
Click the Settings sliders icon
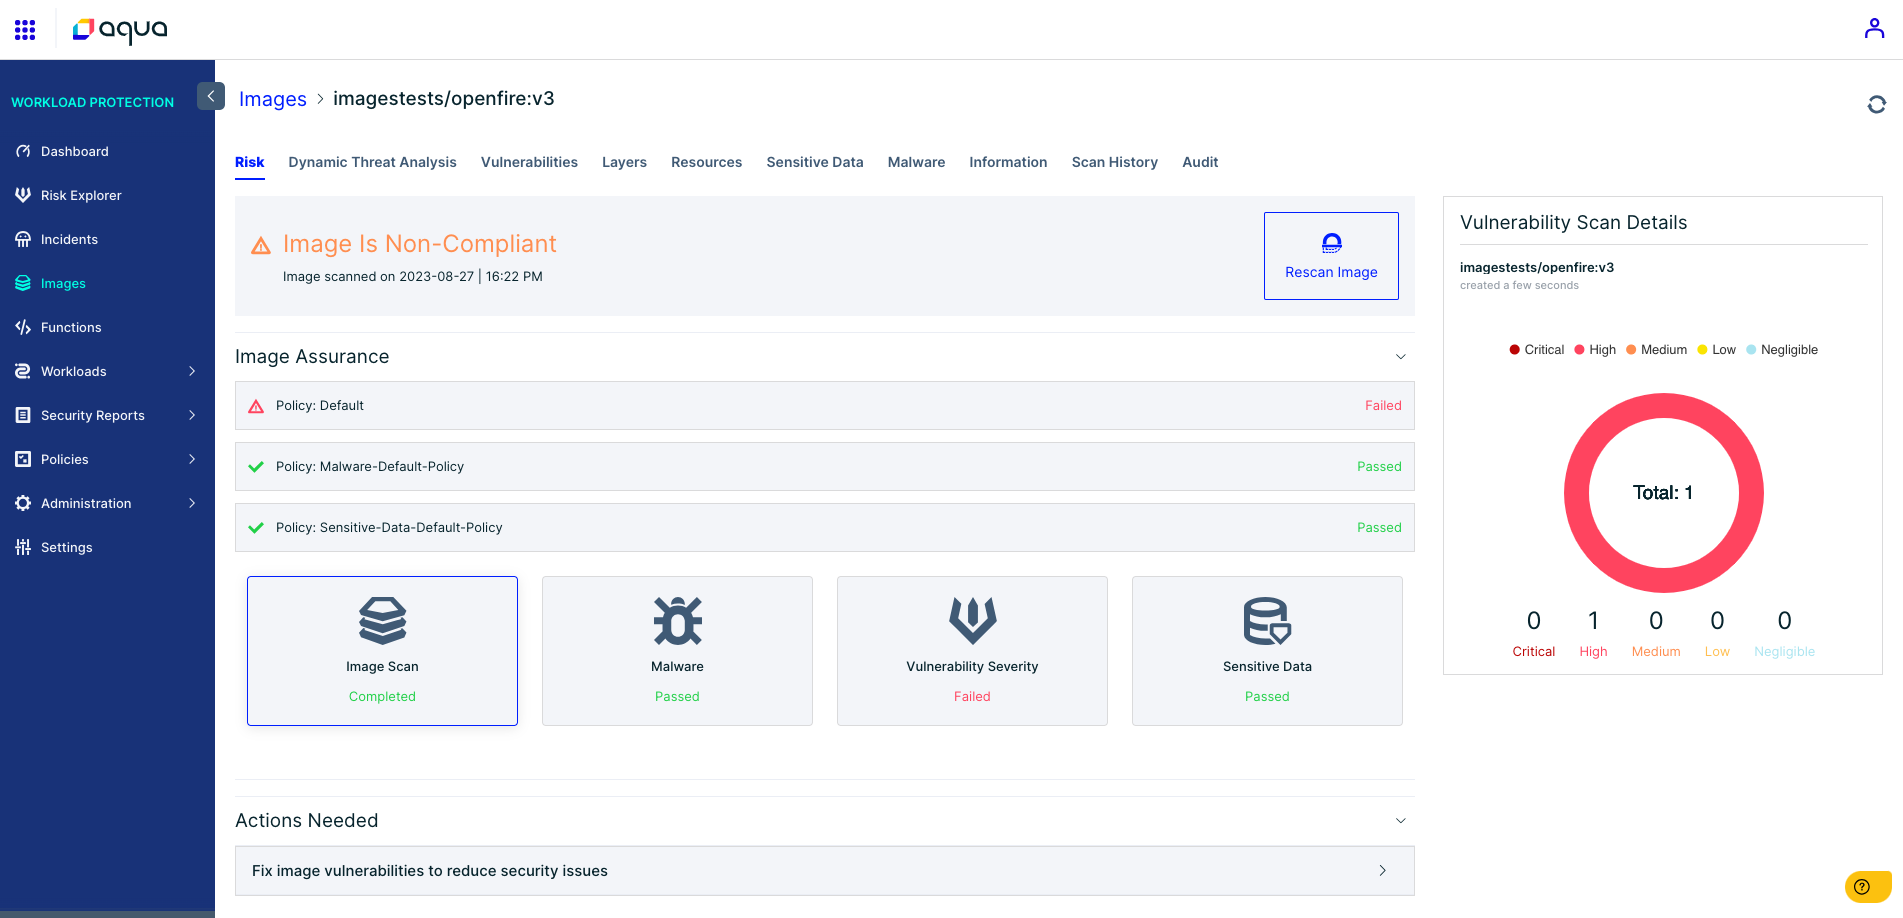click(23, 547)
